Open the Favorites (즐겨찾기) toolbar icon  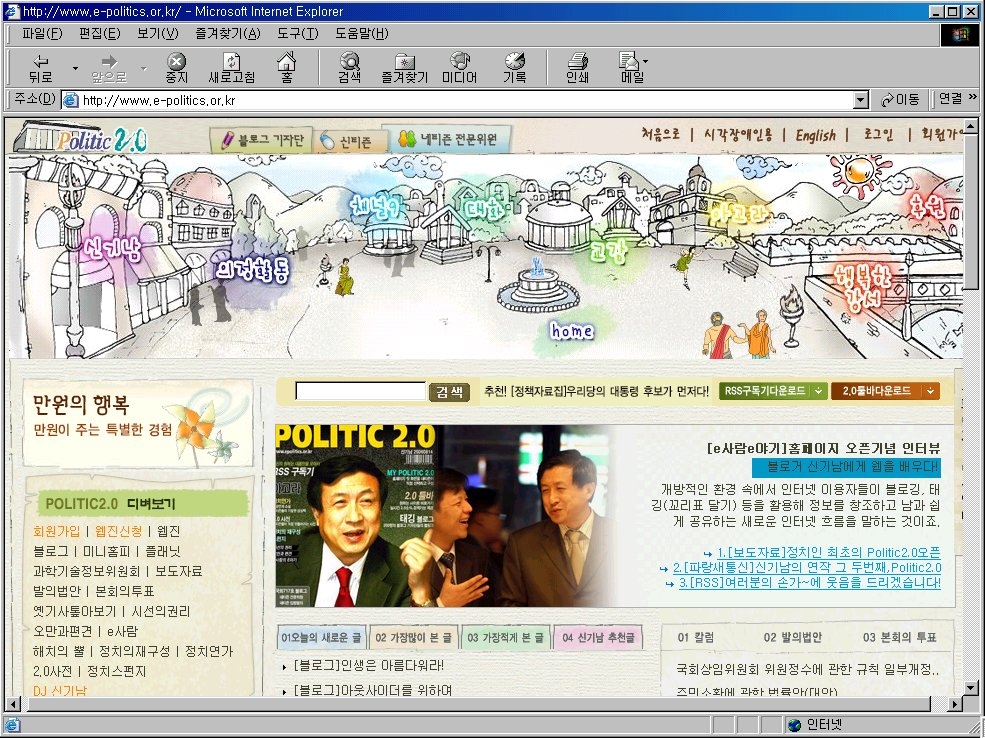point(404,68)
